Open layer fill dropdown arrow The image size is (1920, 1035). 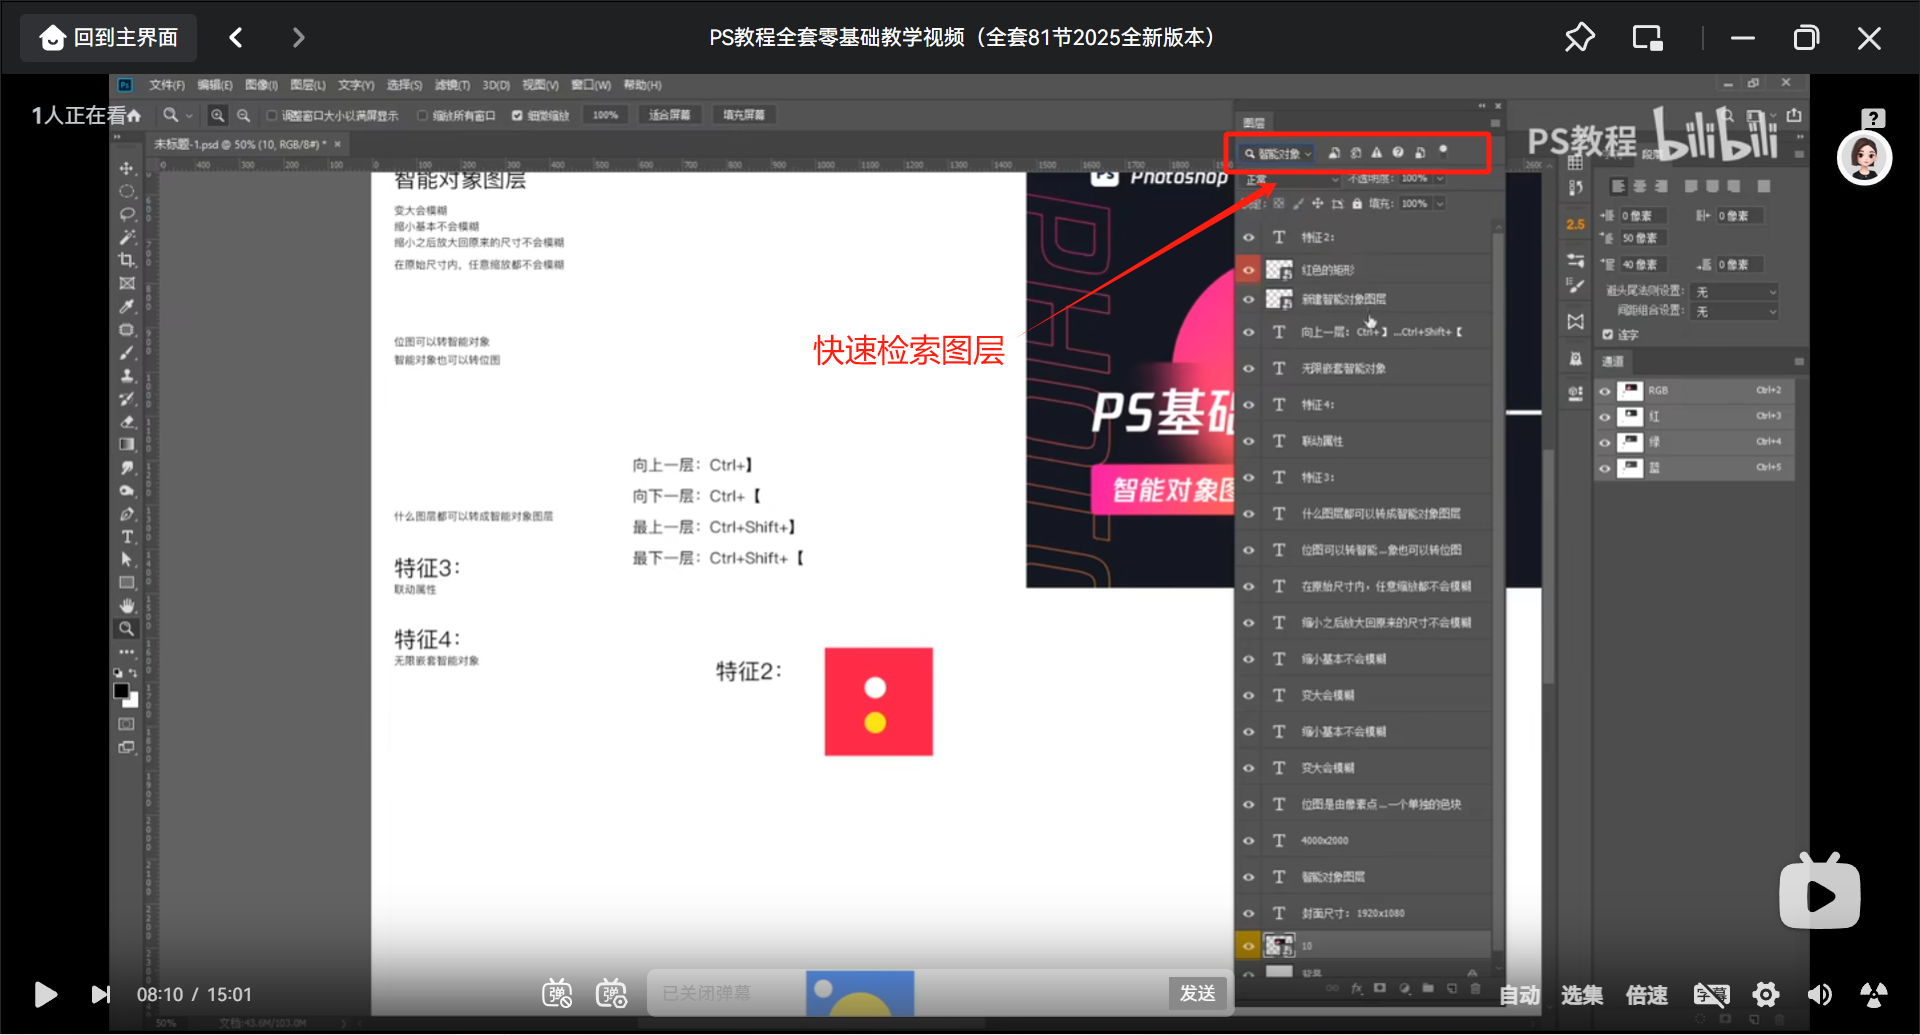pyautogui.click(x=1440, y=204)
